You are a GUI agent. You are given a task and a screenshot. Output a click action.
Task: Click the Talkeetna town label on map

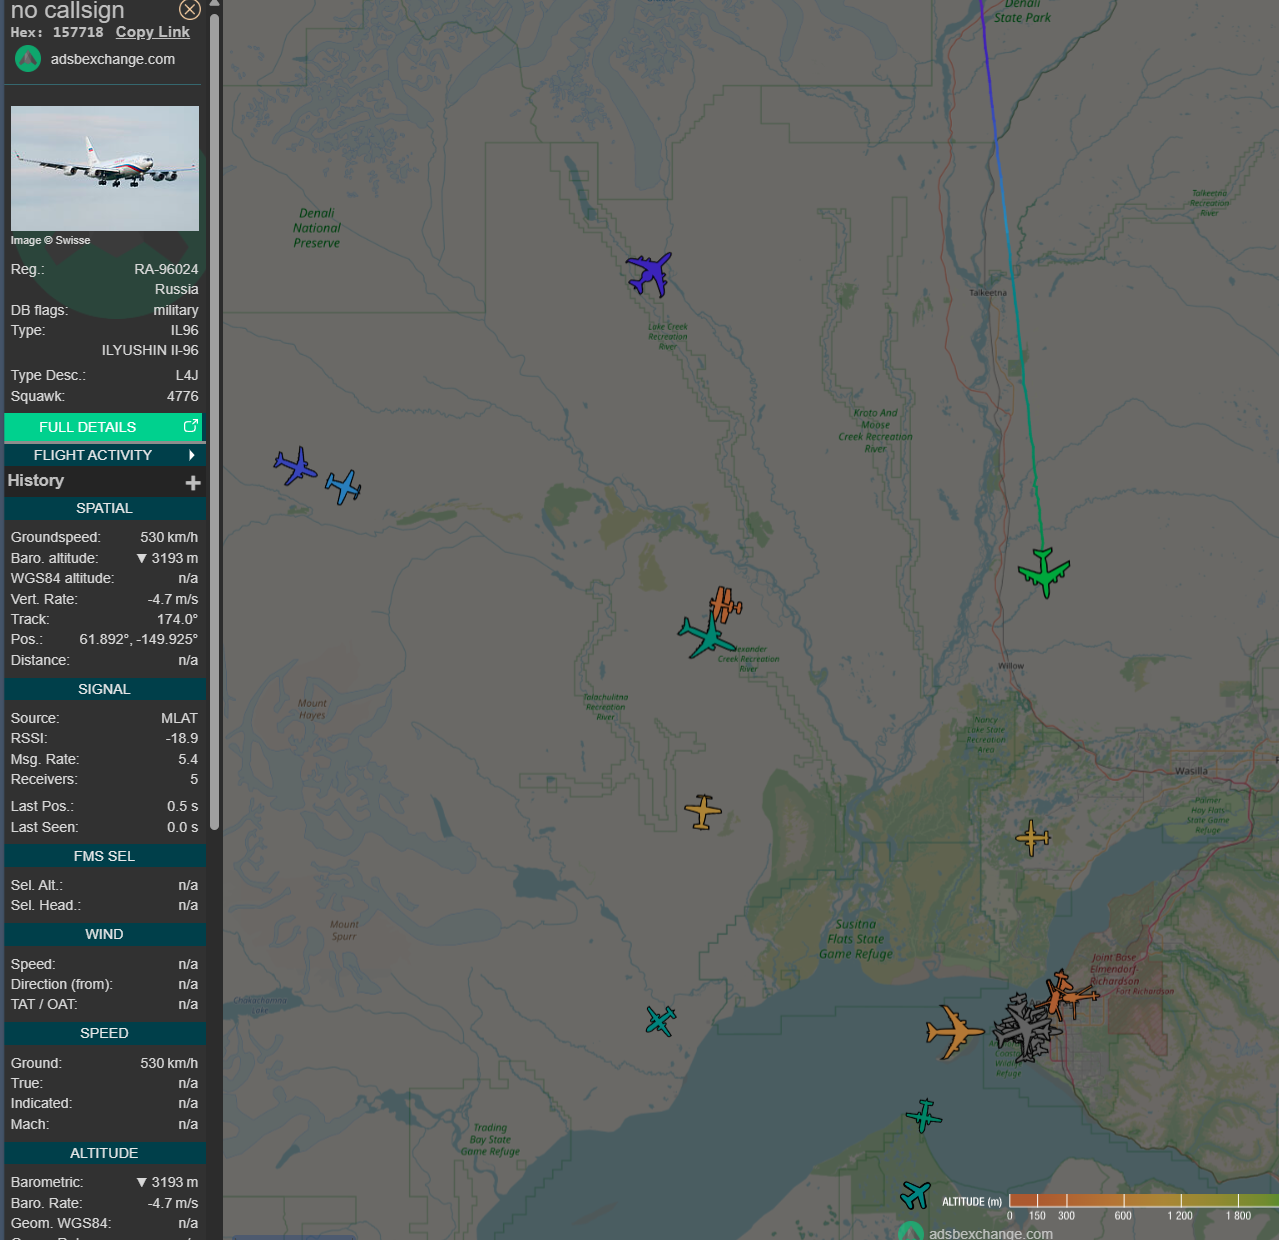(x=988, y=293)
